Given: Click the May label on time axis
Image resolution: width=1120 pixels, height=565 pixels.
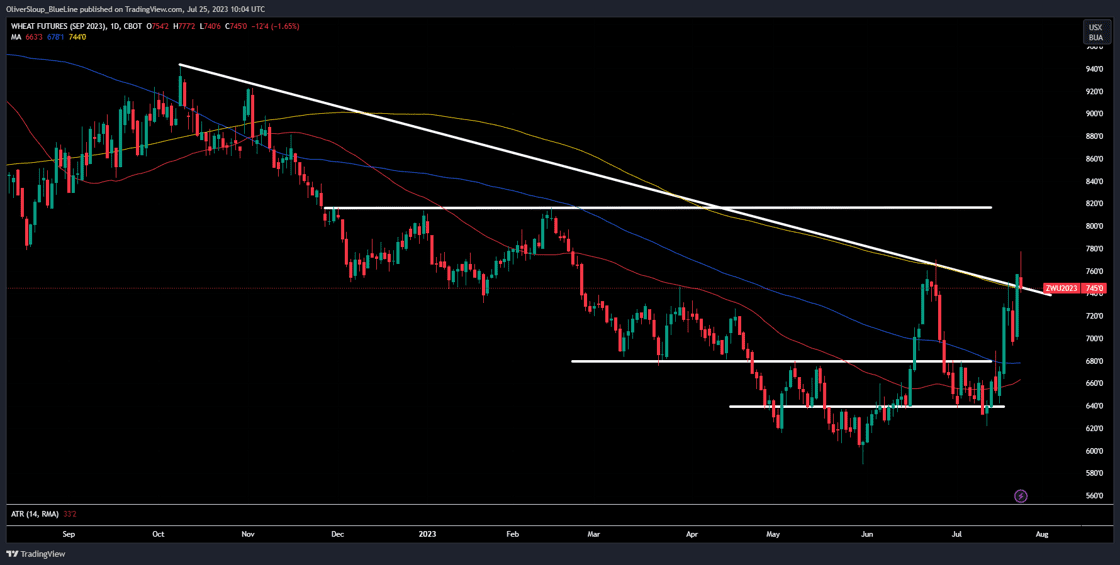Looking at the screenshot, I should click(x=772, y=534).
